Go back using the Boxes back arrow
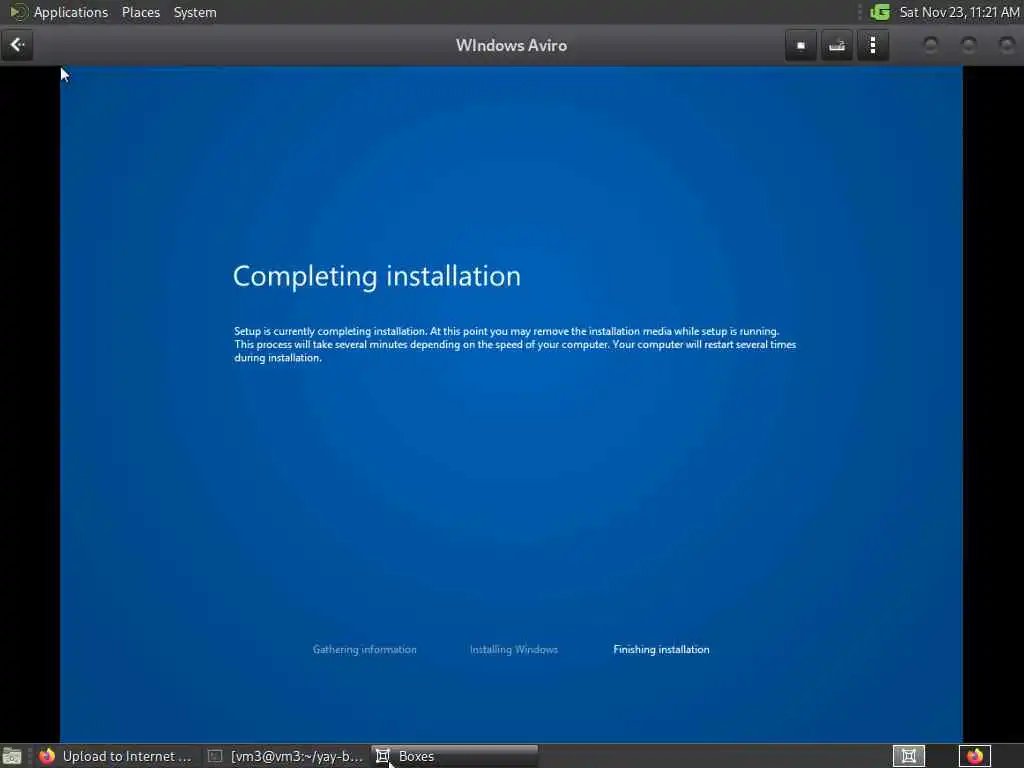Image resolution: width=1024 pixels, height=768 pixels. [x=17, y=45]
